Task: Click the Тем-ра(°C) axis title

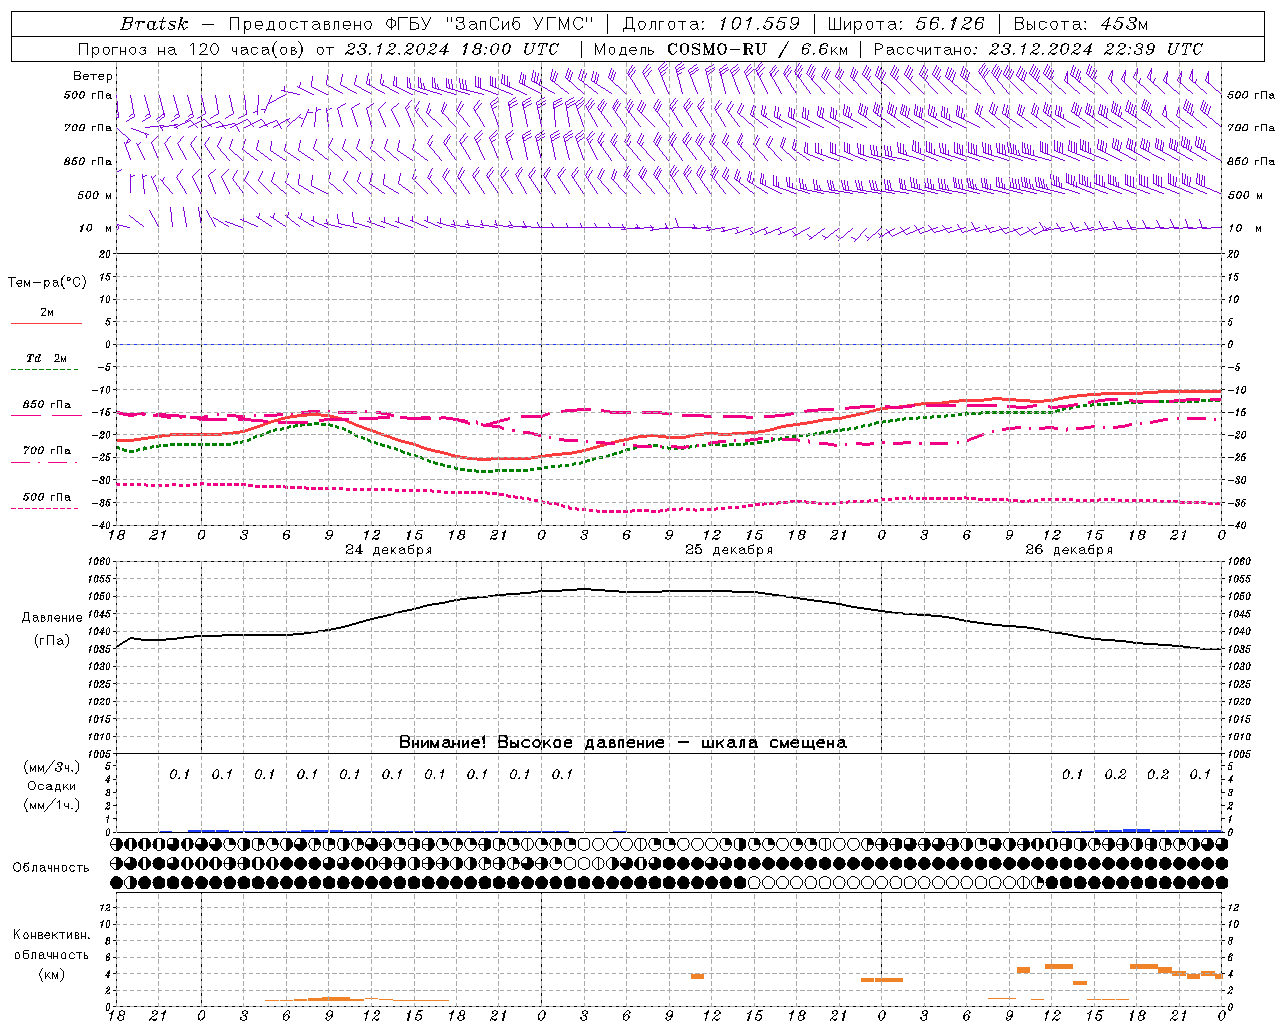Action: tap(47, 283)
